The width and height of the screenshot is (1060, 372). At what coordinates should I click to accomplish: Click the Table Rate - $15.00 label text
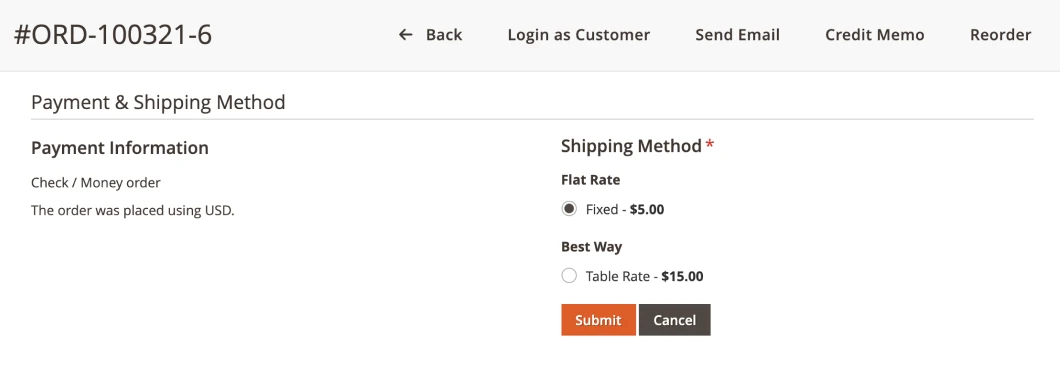[644, 276]
